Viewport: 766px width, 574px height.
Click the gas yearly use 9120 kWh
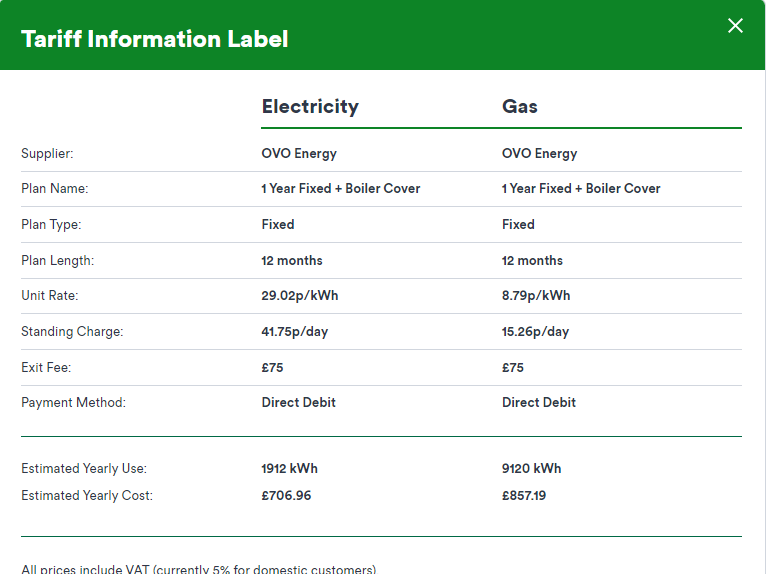click(x=531, y=469)
